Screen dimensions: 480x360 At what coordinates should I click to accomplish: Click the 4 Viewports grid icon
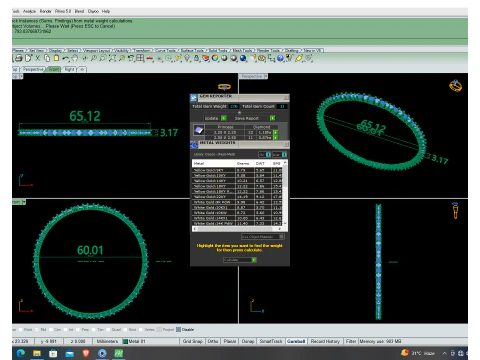click(x=140, y=58)
